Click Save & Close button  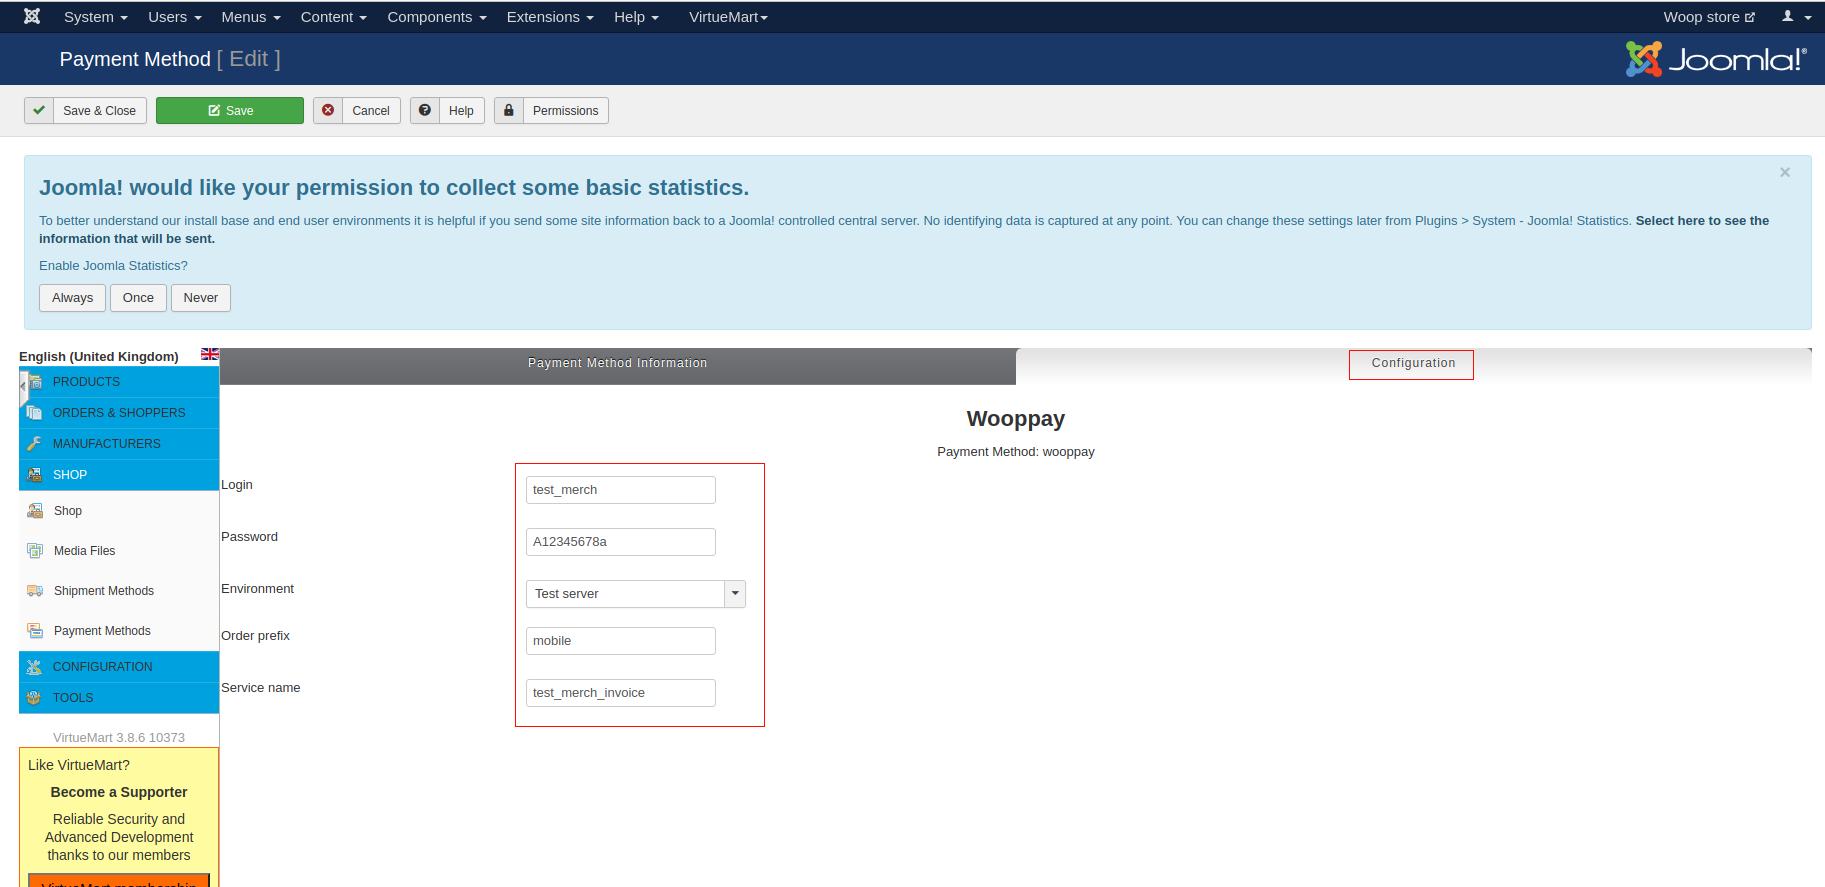(x=85, y=110)
